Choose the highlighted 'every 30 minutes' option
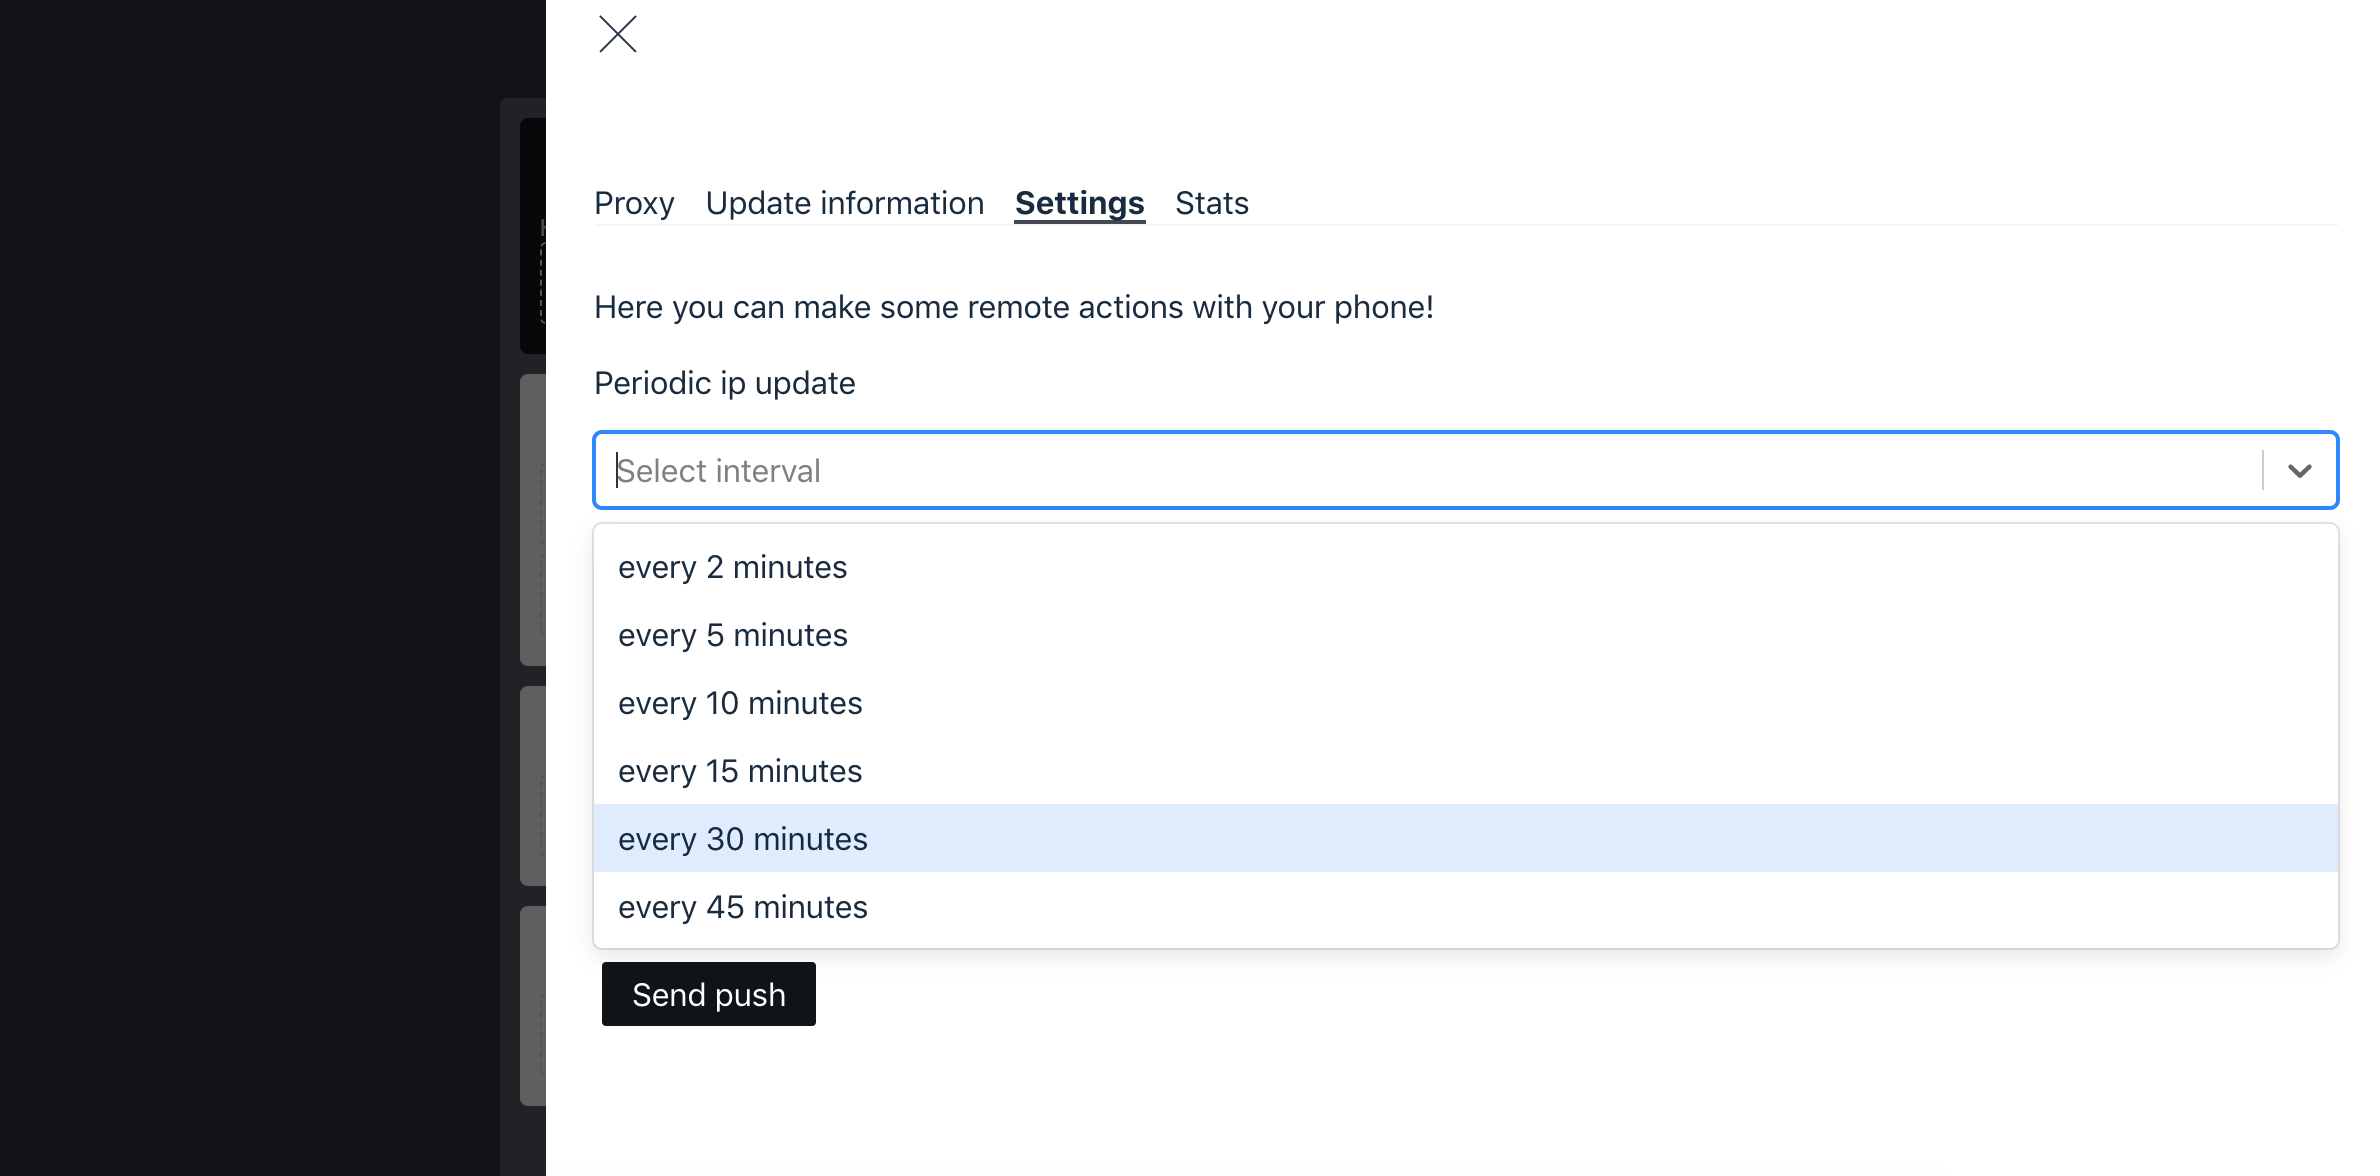 pos(743,838)
